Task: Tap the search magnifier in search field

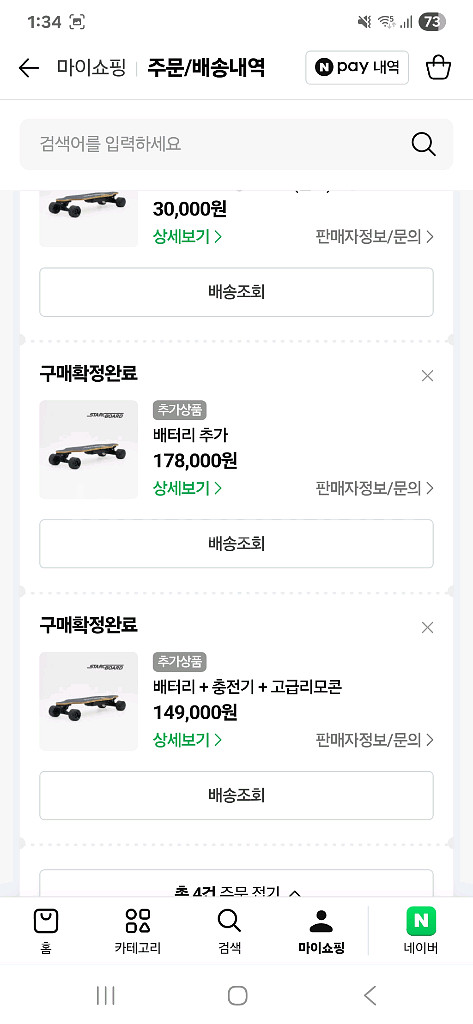Action: [x=423, y=144]
